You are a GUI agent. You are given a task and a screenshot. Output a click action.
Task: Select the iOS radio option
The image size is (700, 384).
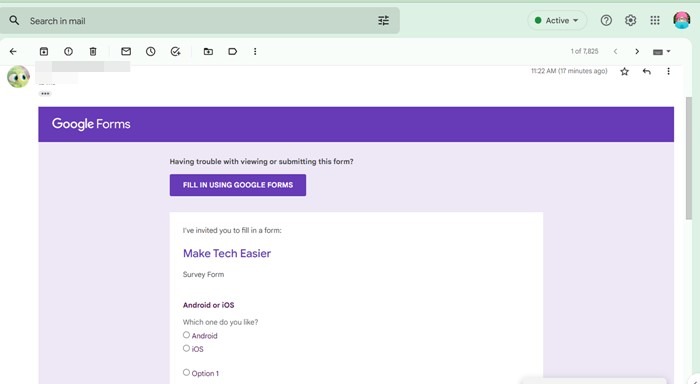pyautogui.click(x=186, y=348)
